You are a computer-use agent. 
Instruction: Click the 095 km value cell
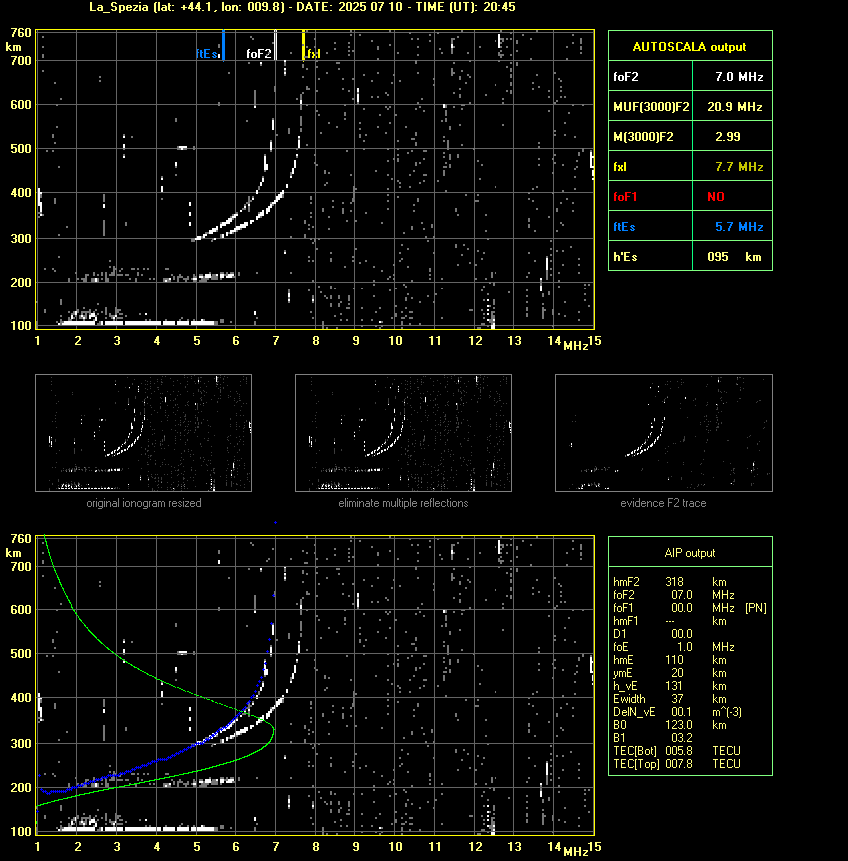[x=733, y=256]
